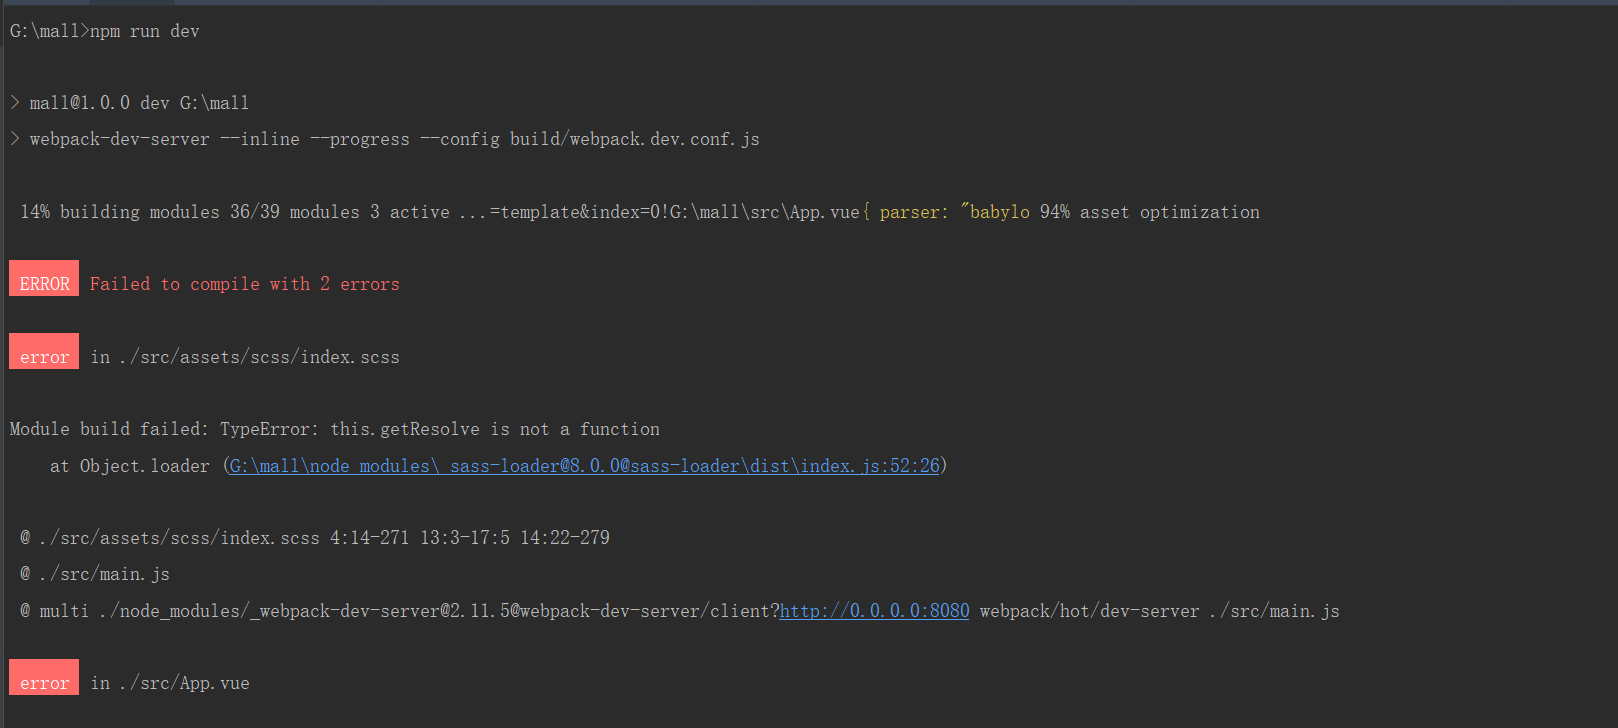
Task: Select the '@ ./src/main.js' line
Action: click(95, 574)
